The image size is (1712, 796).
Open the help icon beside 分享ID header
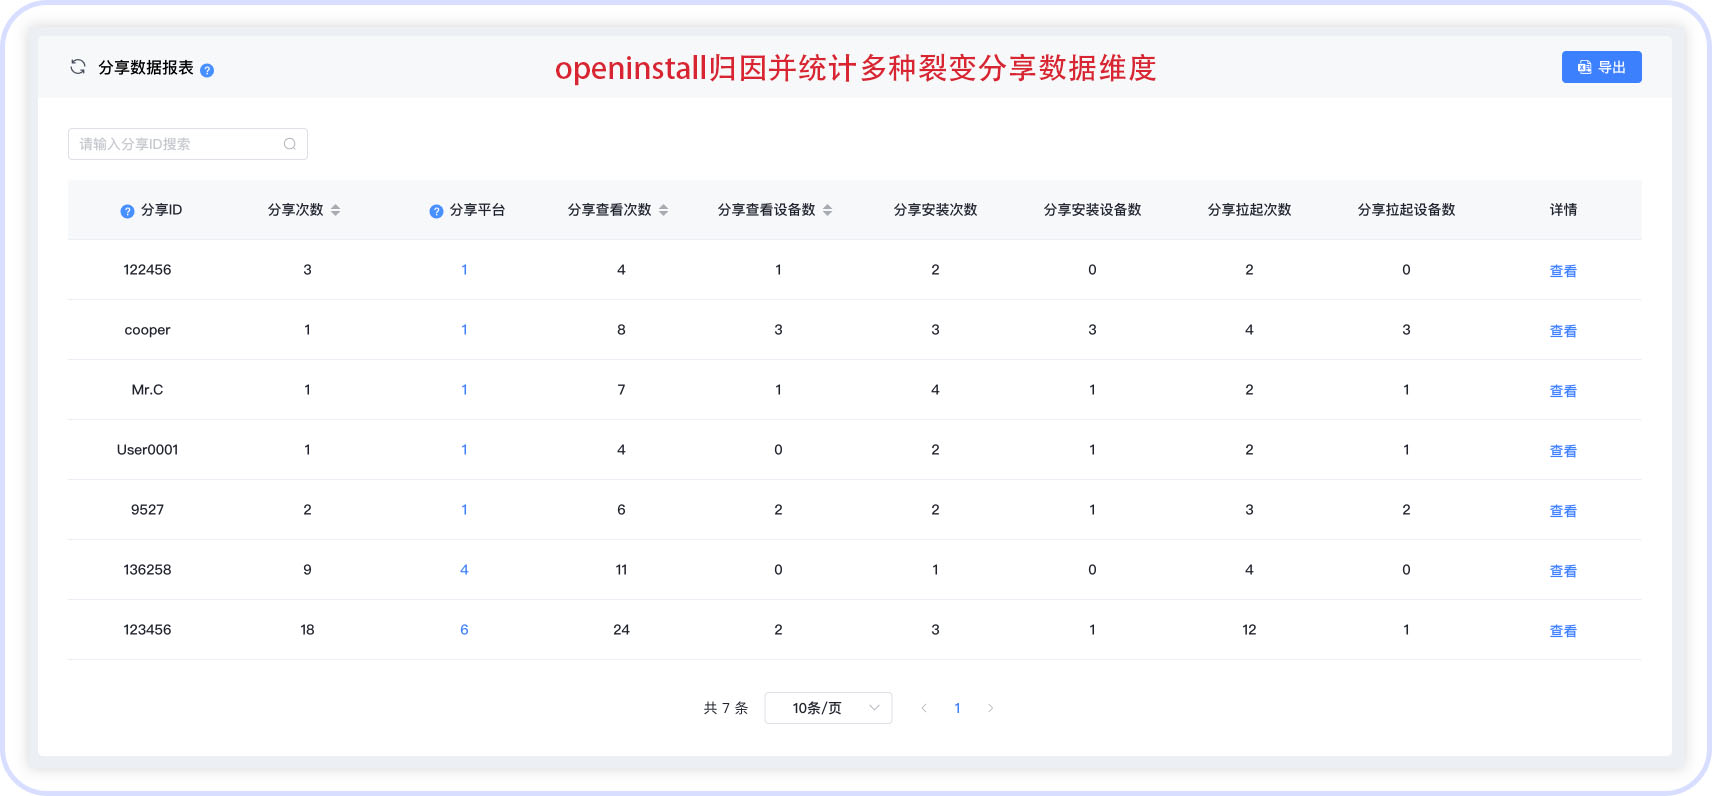coord(127,211)
